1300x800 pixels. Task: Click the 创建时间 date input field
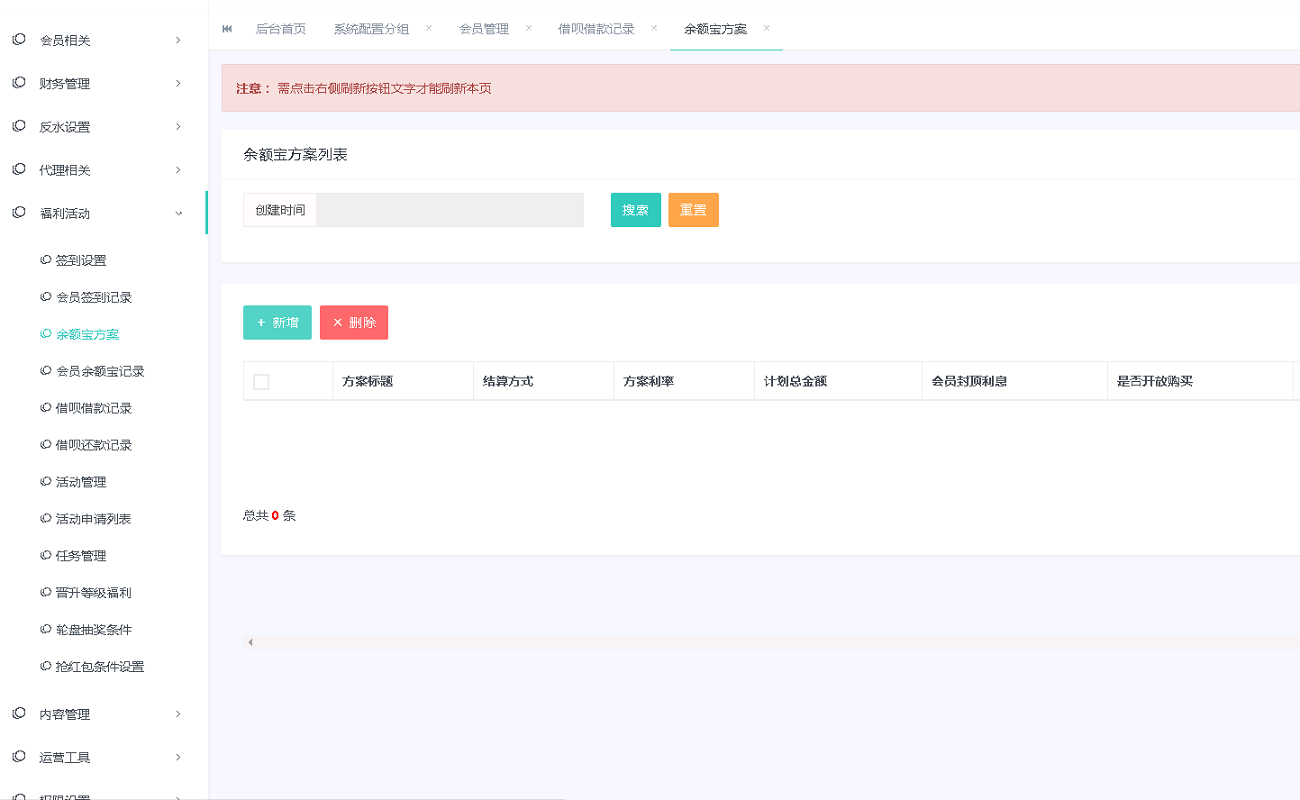coord(450,210)
